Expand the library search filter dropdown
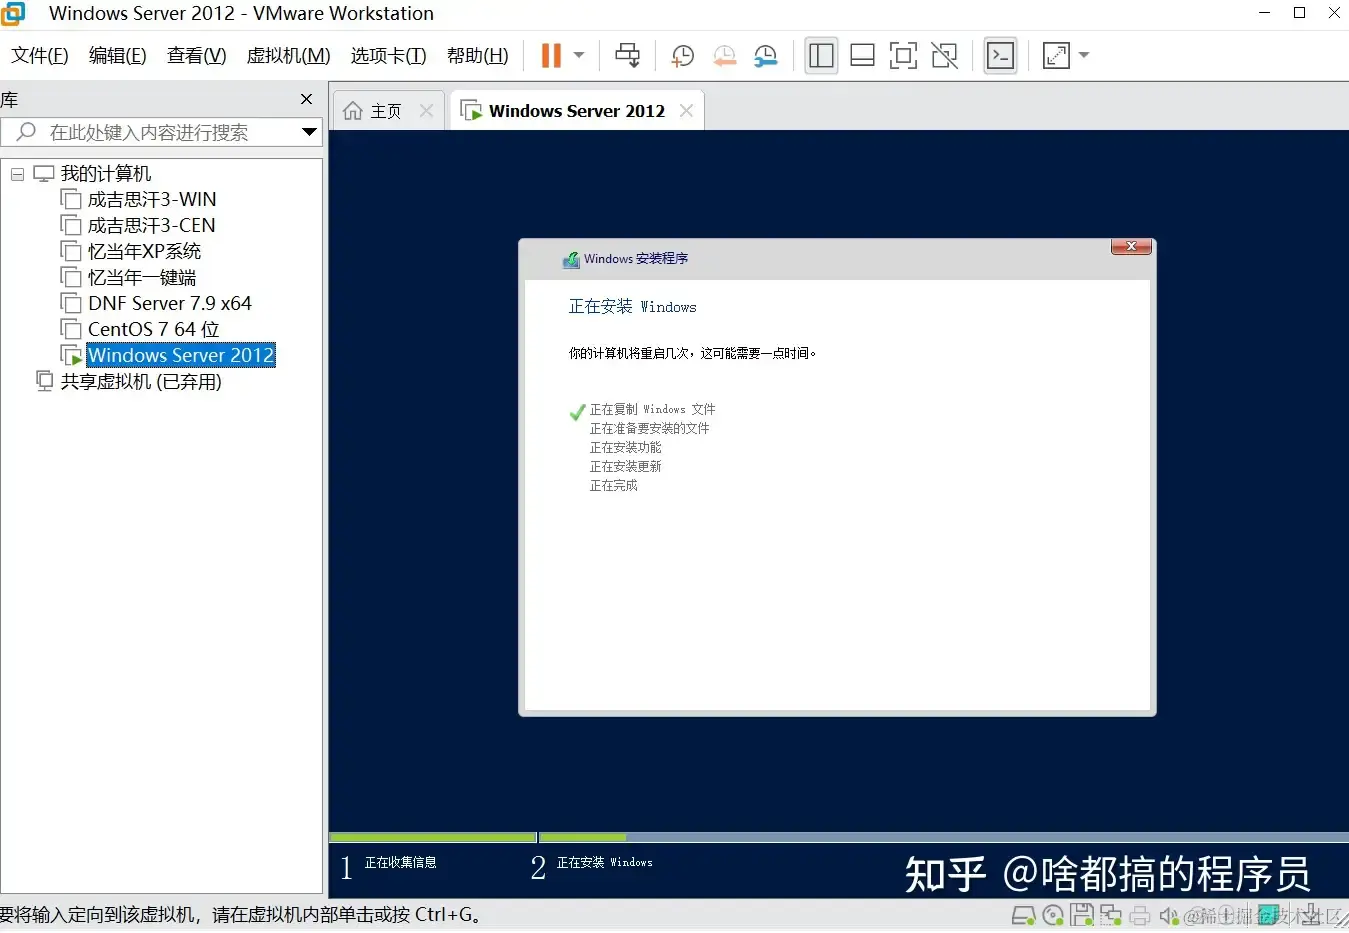Screen dimensions: 1349x933 pos(309,132)
